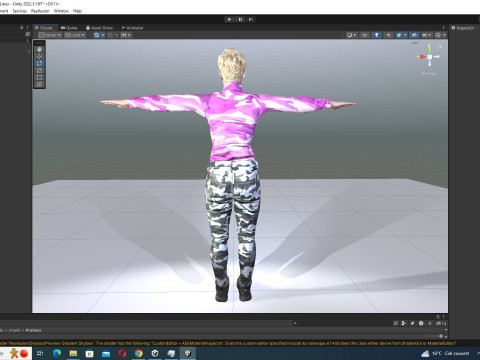Lock the scene view rotation with the gizmo padlock
The width and height of the screenshot is (480, 360).
[x=440, y=46]
